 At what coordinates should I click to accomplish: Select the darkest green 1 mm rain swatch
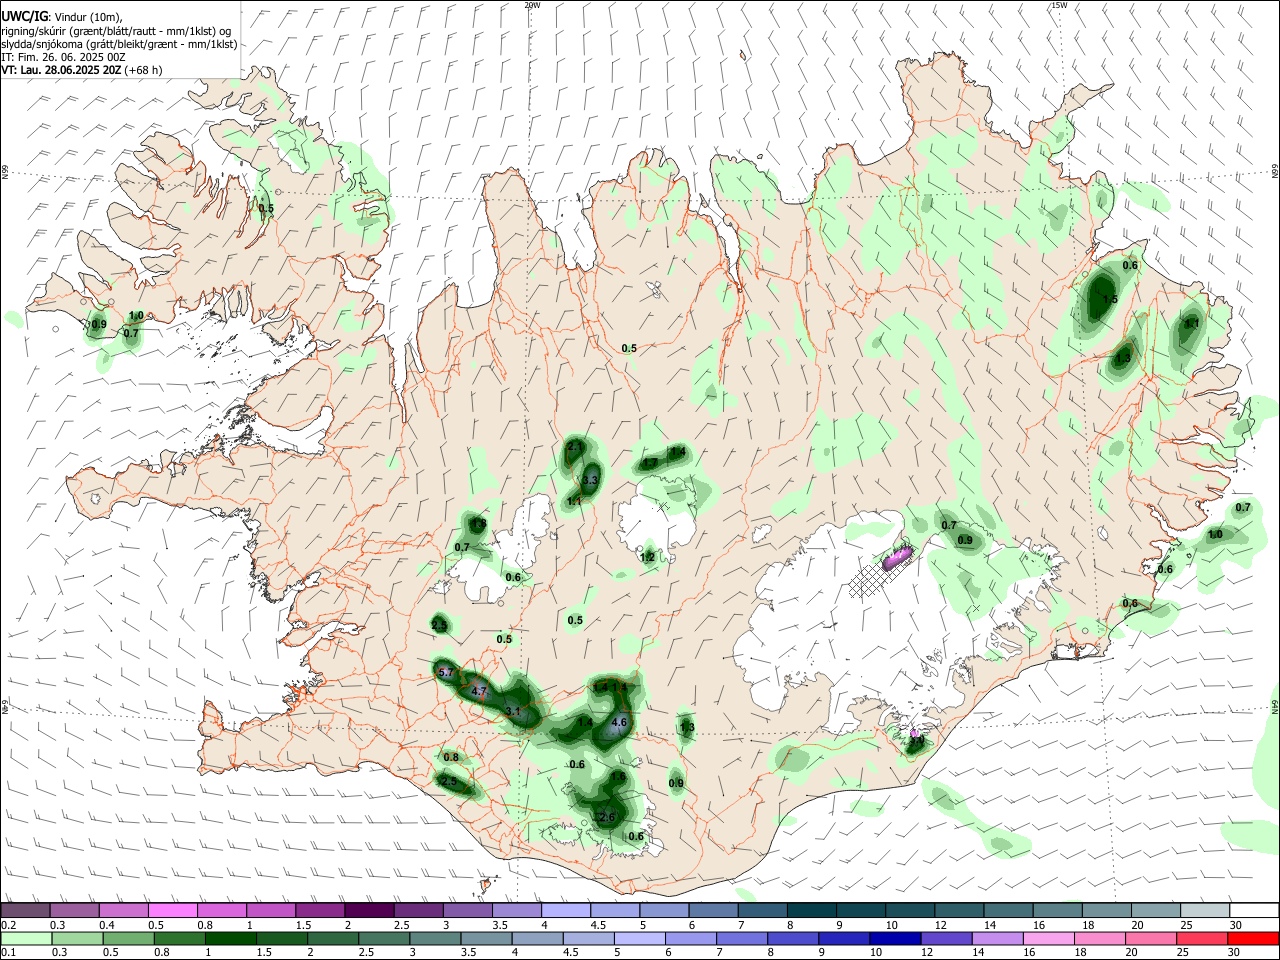(x=229, y=939)
